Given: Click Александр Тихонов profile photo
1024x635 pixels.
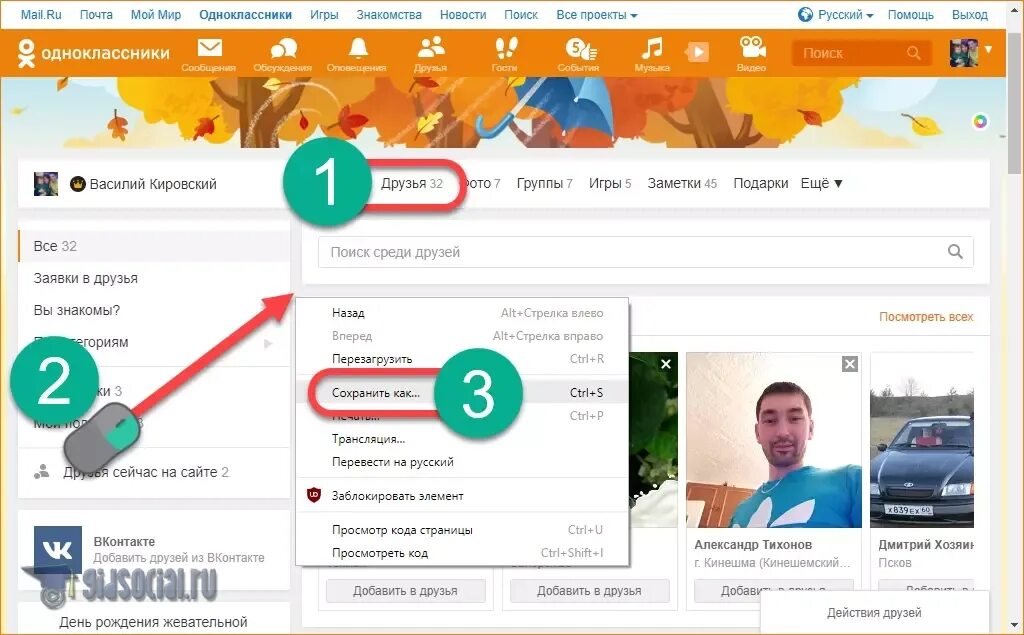Looking at the screenshot, I should click(x=774, y=440).
